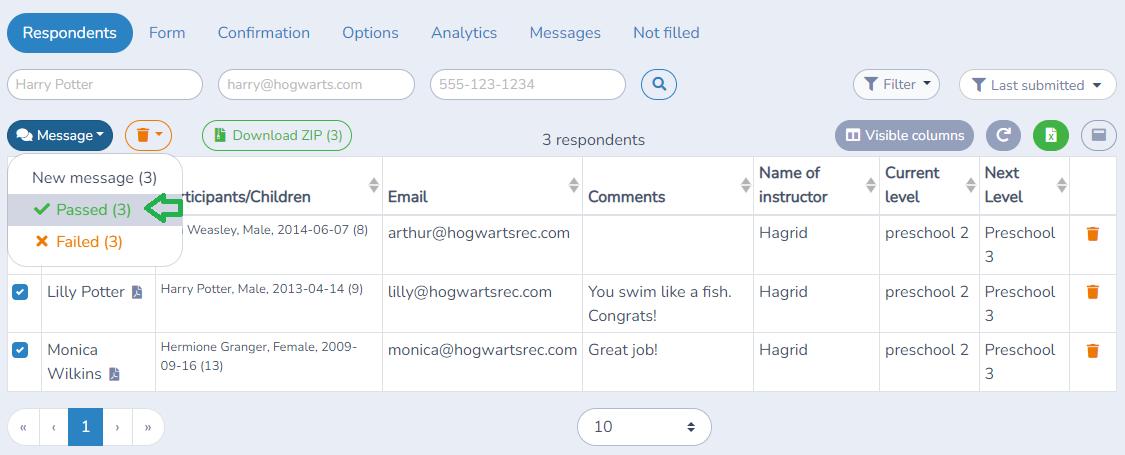
Task: Sort by Participants/Children column arrows
Action: pos(374,185)
